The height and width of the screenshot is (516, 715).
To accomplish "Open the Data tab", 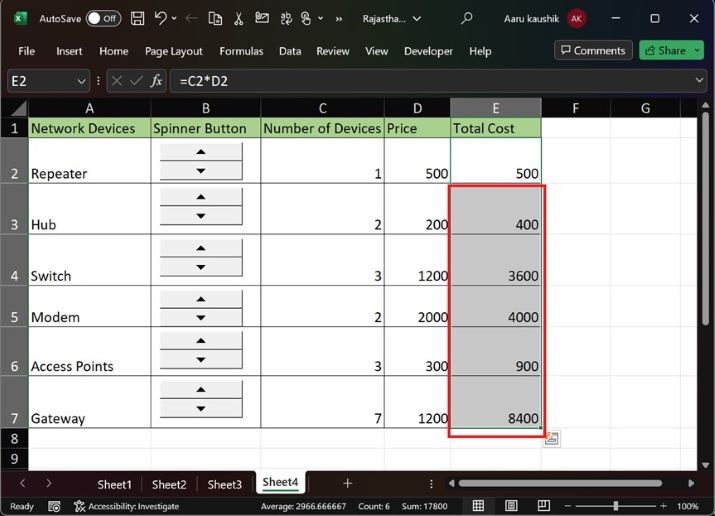I will [290, 51].
